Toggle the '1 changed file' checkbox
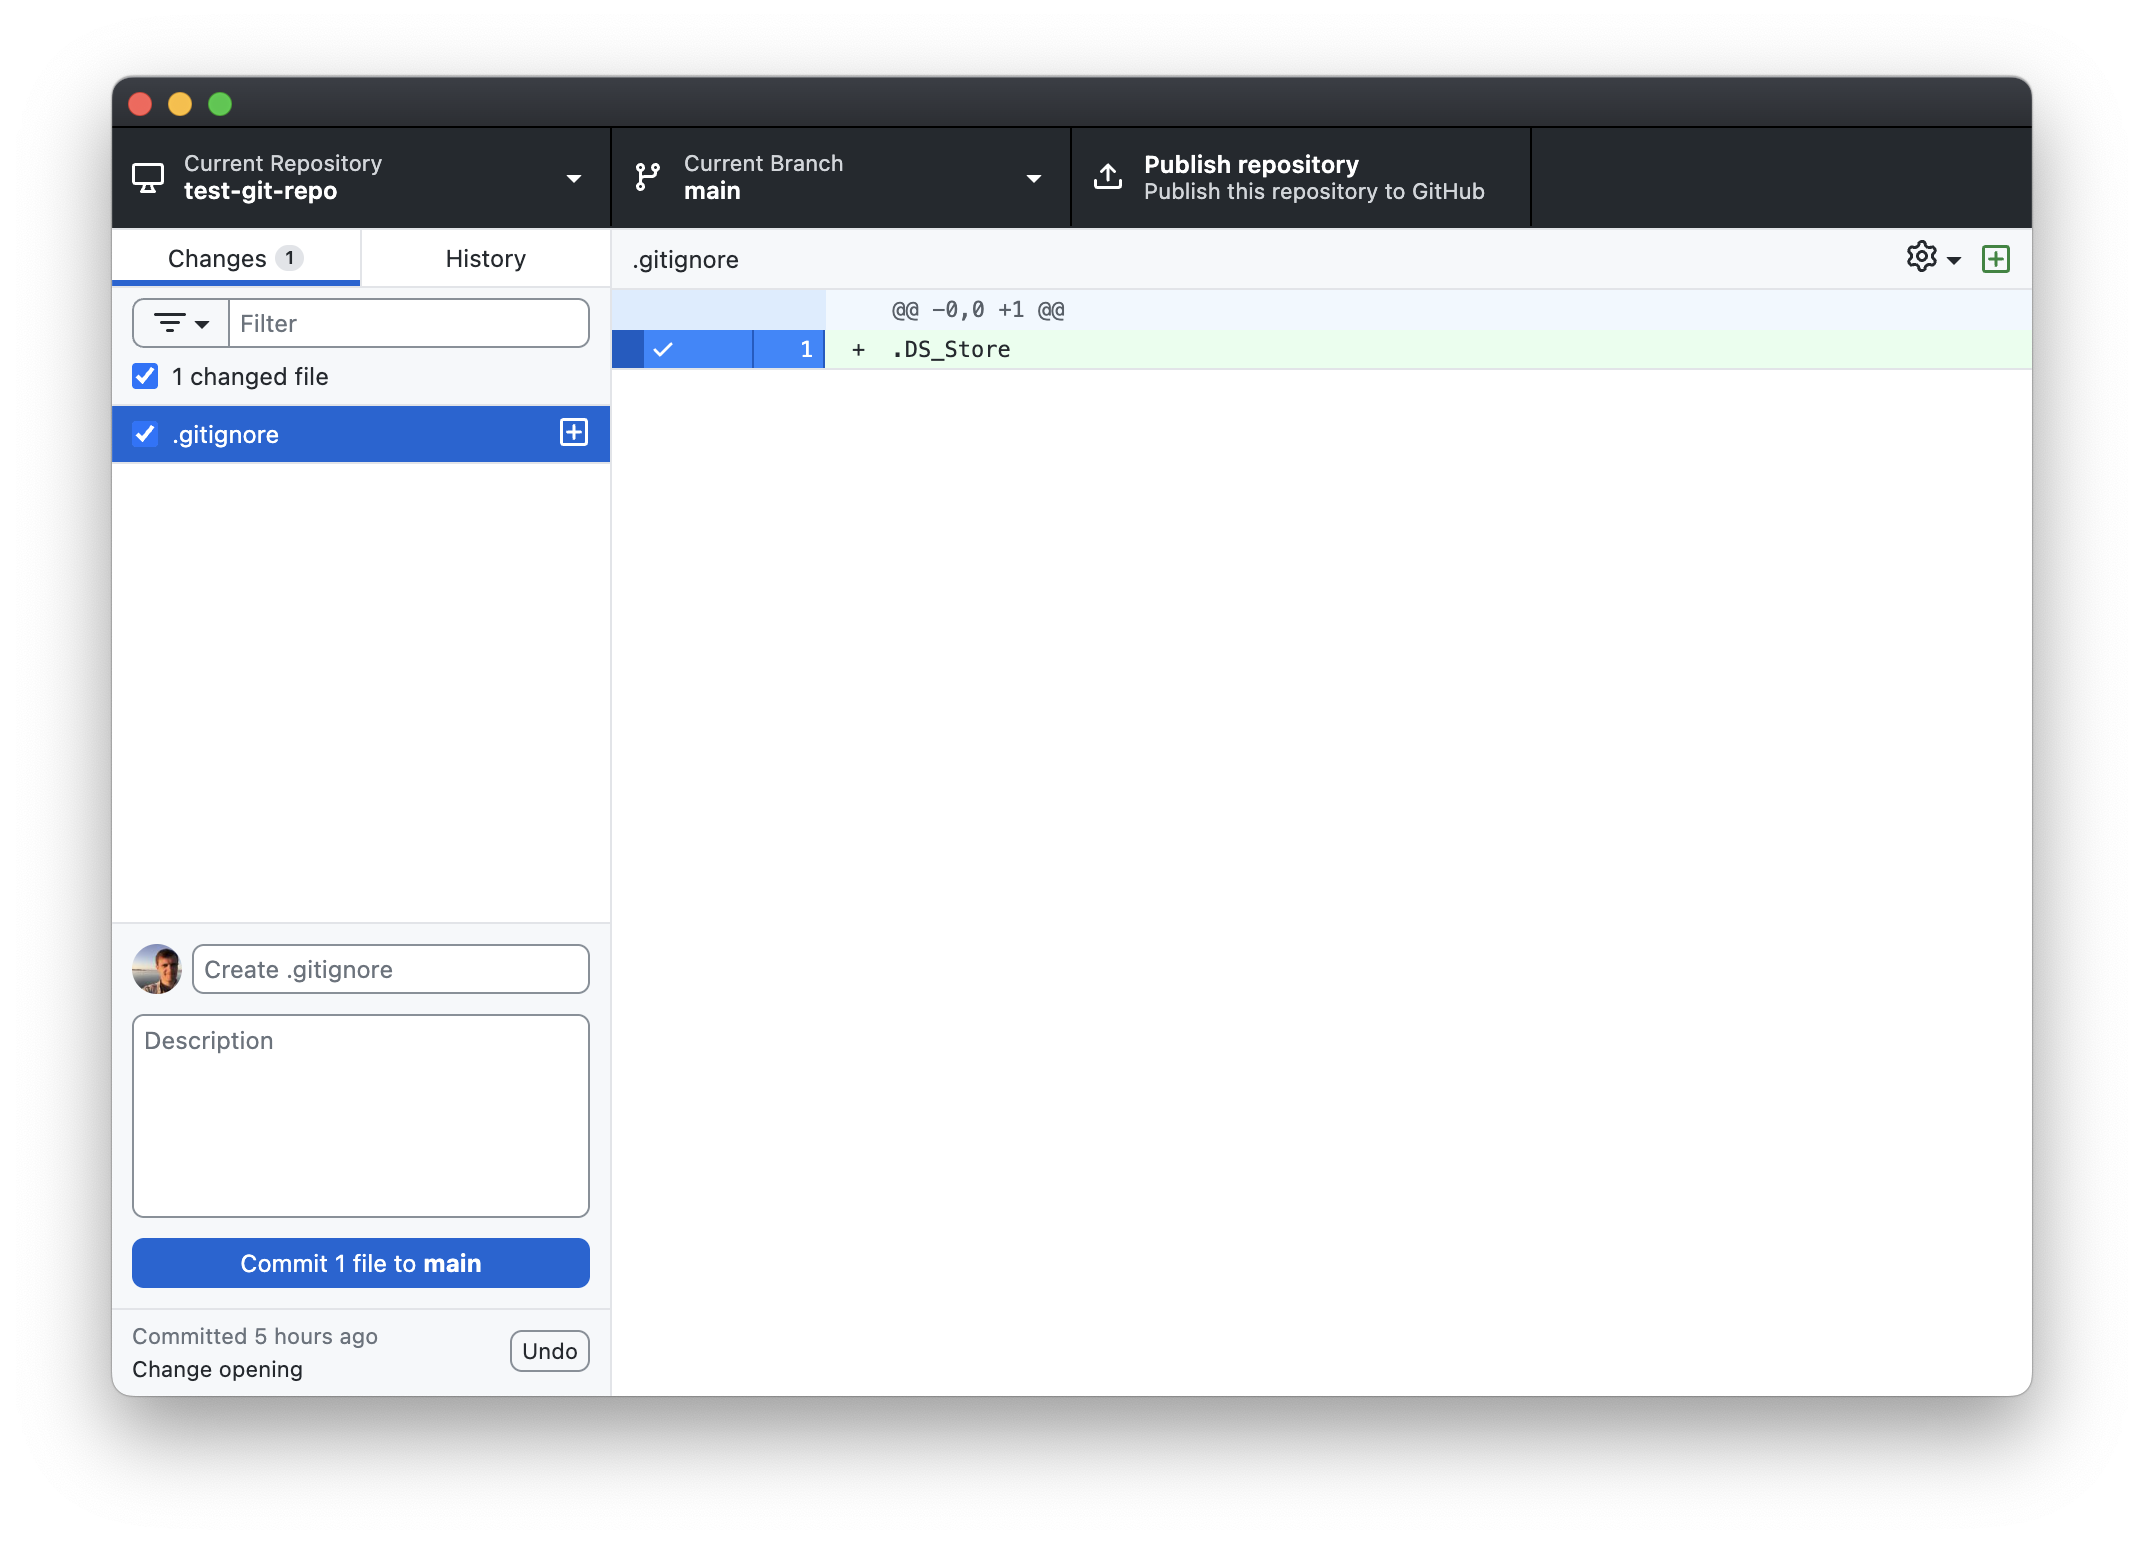This screenshot has height=1544, width=2144. 145,376
